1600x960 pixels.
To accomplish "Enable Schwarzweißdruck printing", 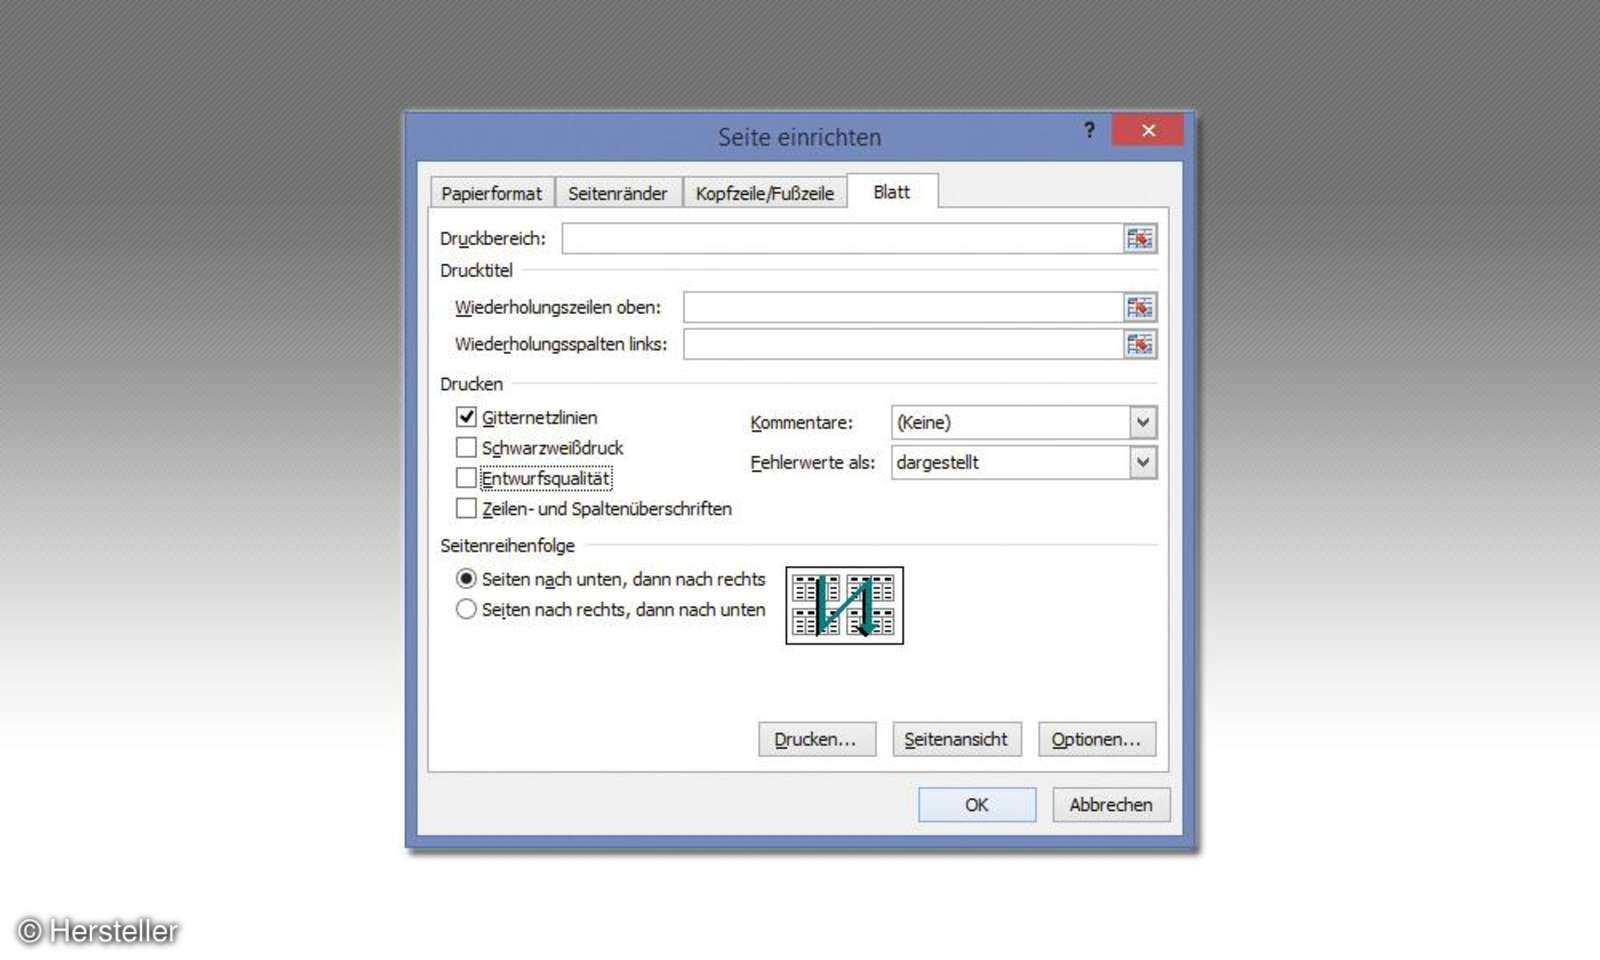I will coord(466,448).
